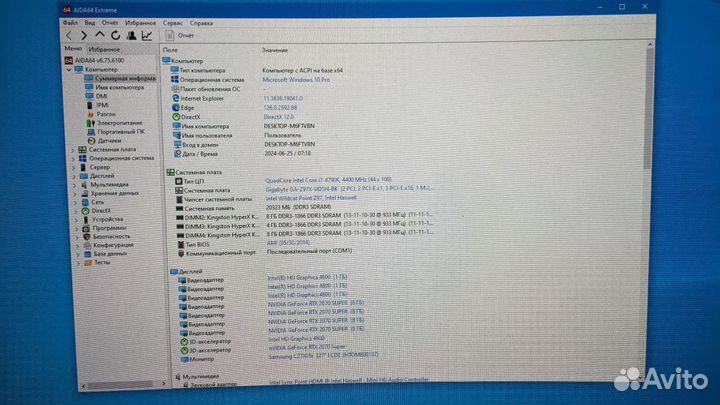Open the Вид menu

pos(90,22)
